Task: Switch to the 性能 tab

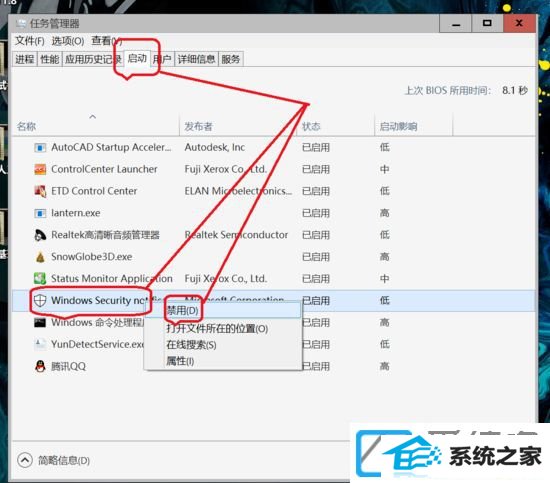Action: point(49,59)
